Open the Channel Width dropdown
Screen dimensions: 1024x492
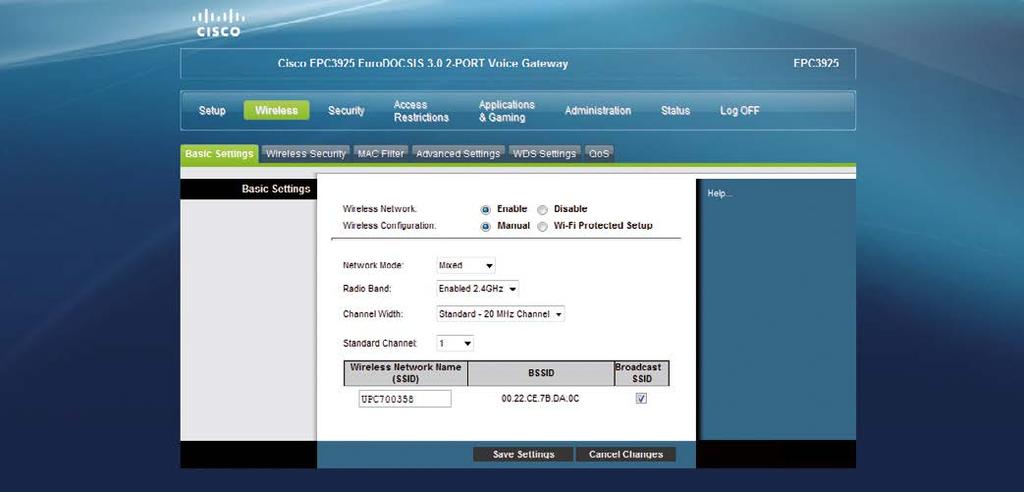click(x=500, y=314)
